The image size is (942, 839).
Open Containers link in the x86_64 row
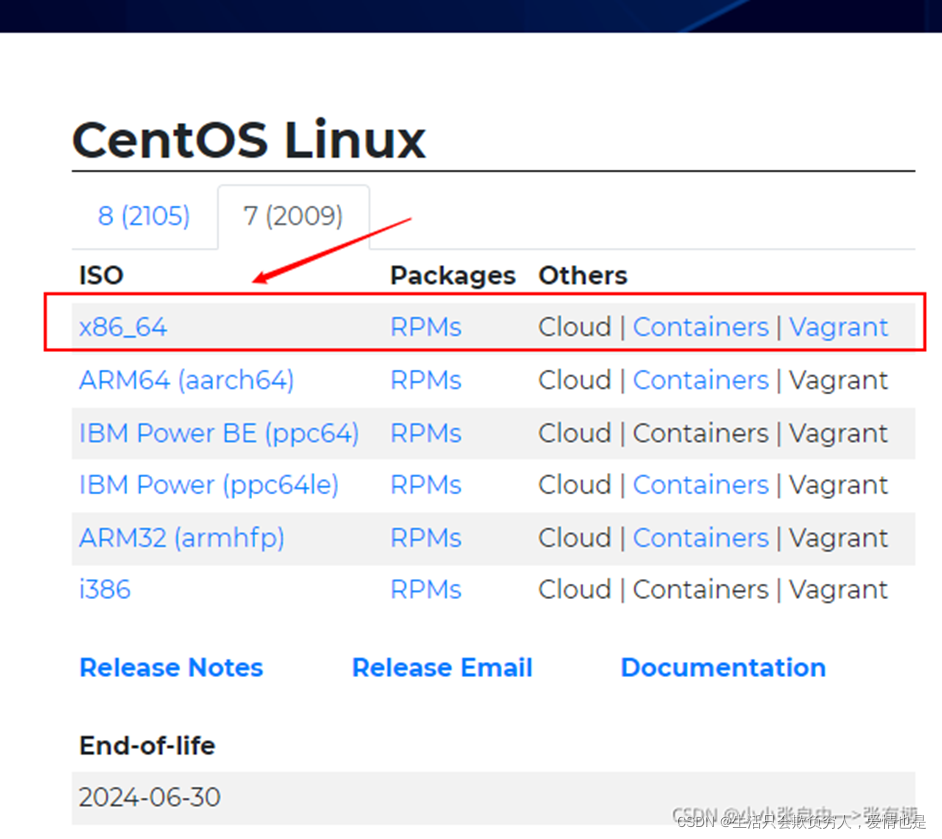click(x=700, y=327)
